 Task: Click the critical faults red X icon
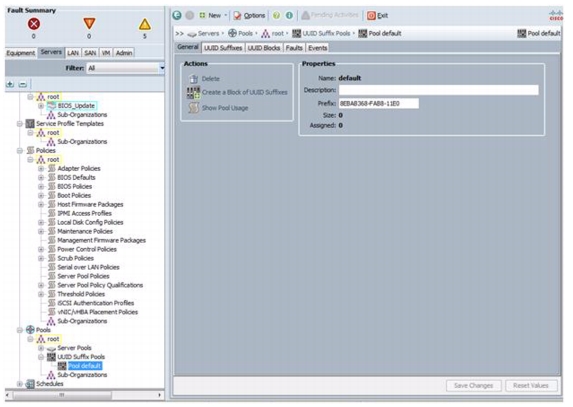coord(34,24)
